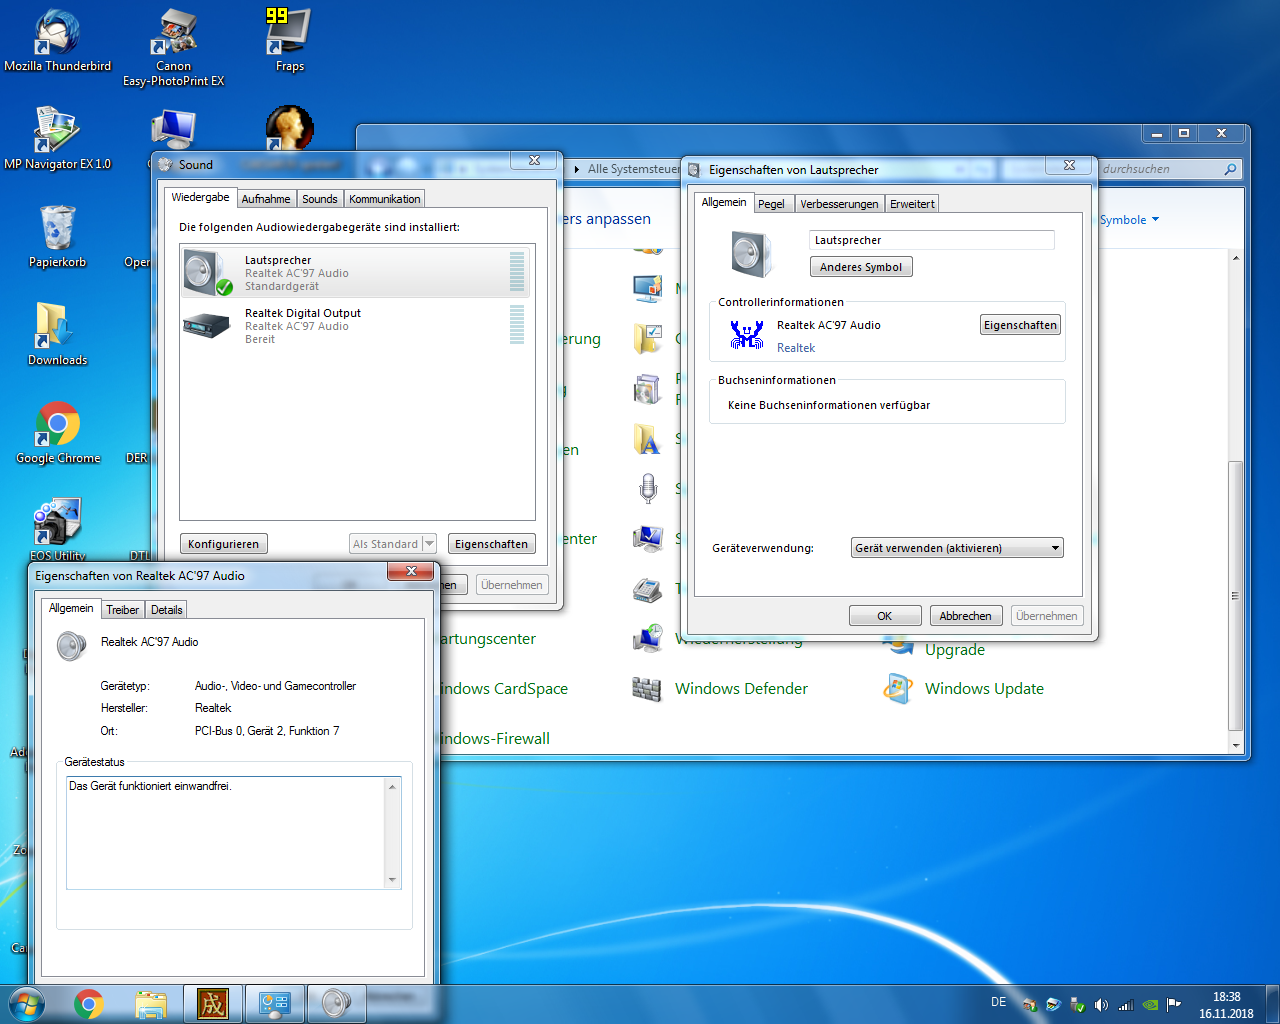The width and height of the screenshot is (1280, 1024).
Task: Open Windows Update link
Action: coord(984,689)
